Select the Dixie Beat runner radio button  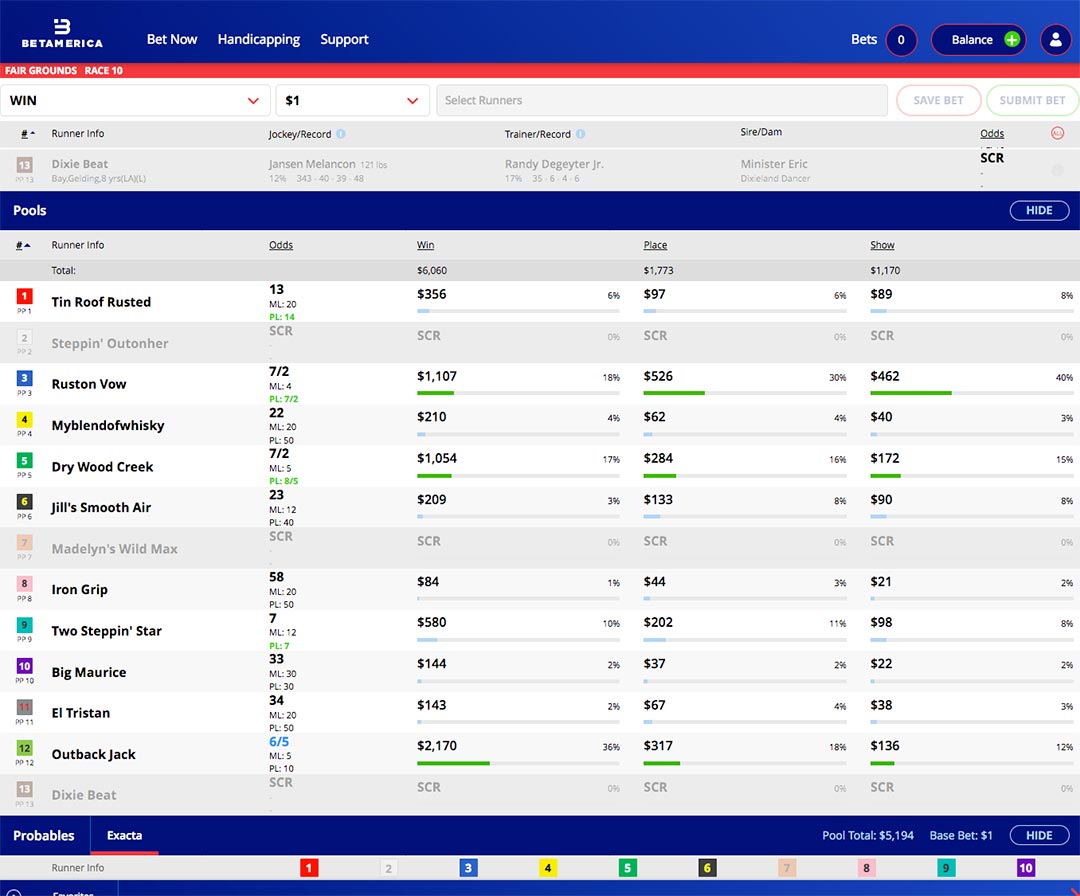tap(1057, 170)
